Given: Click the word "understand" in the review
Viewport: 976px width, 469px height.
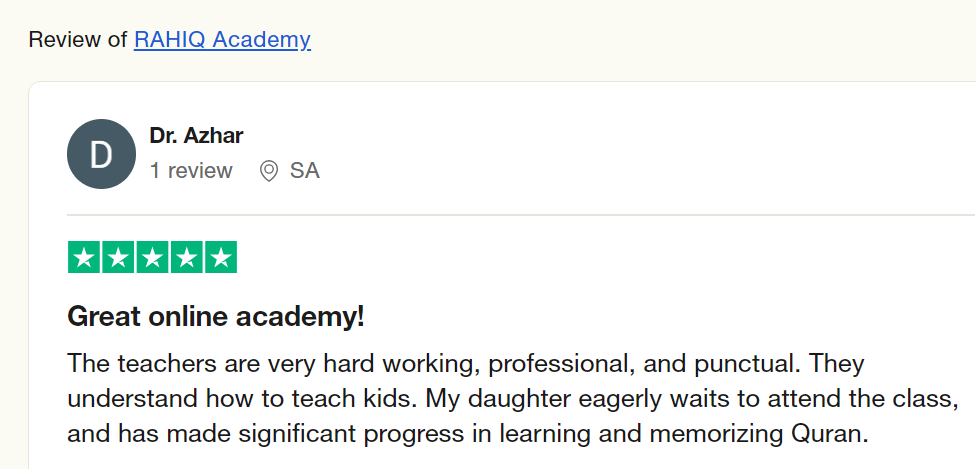Looking at the screenshot, I should [x=131, y=398].
